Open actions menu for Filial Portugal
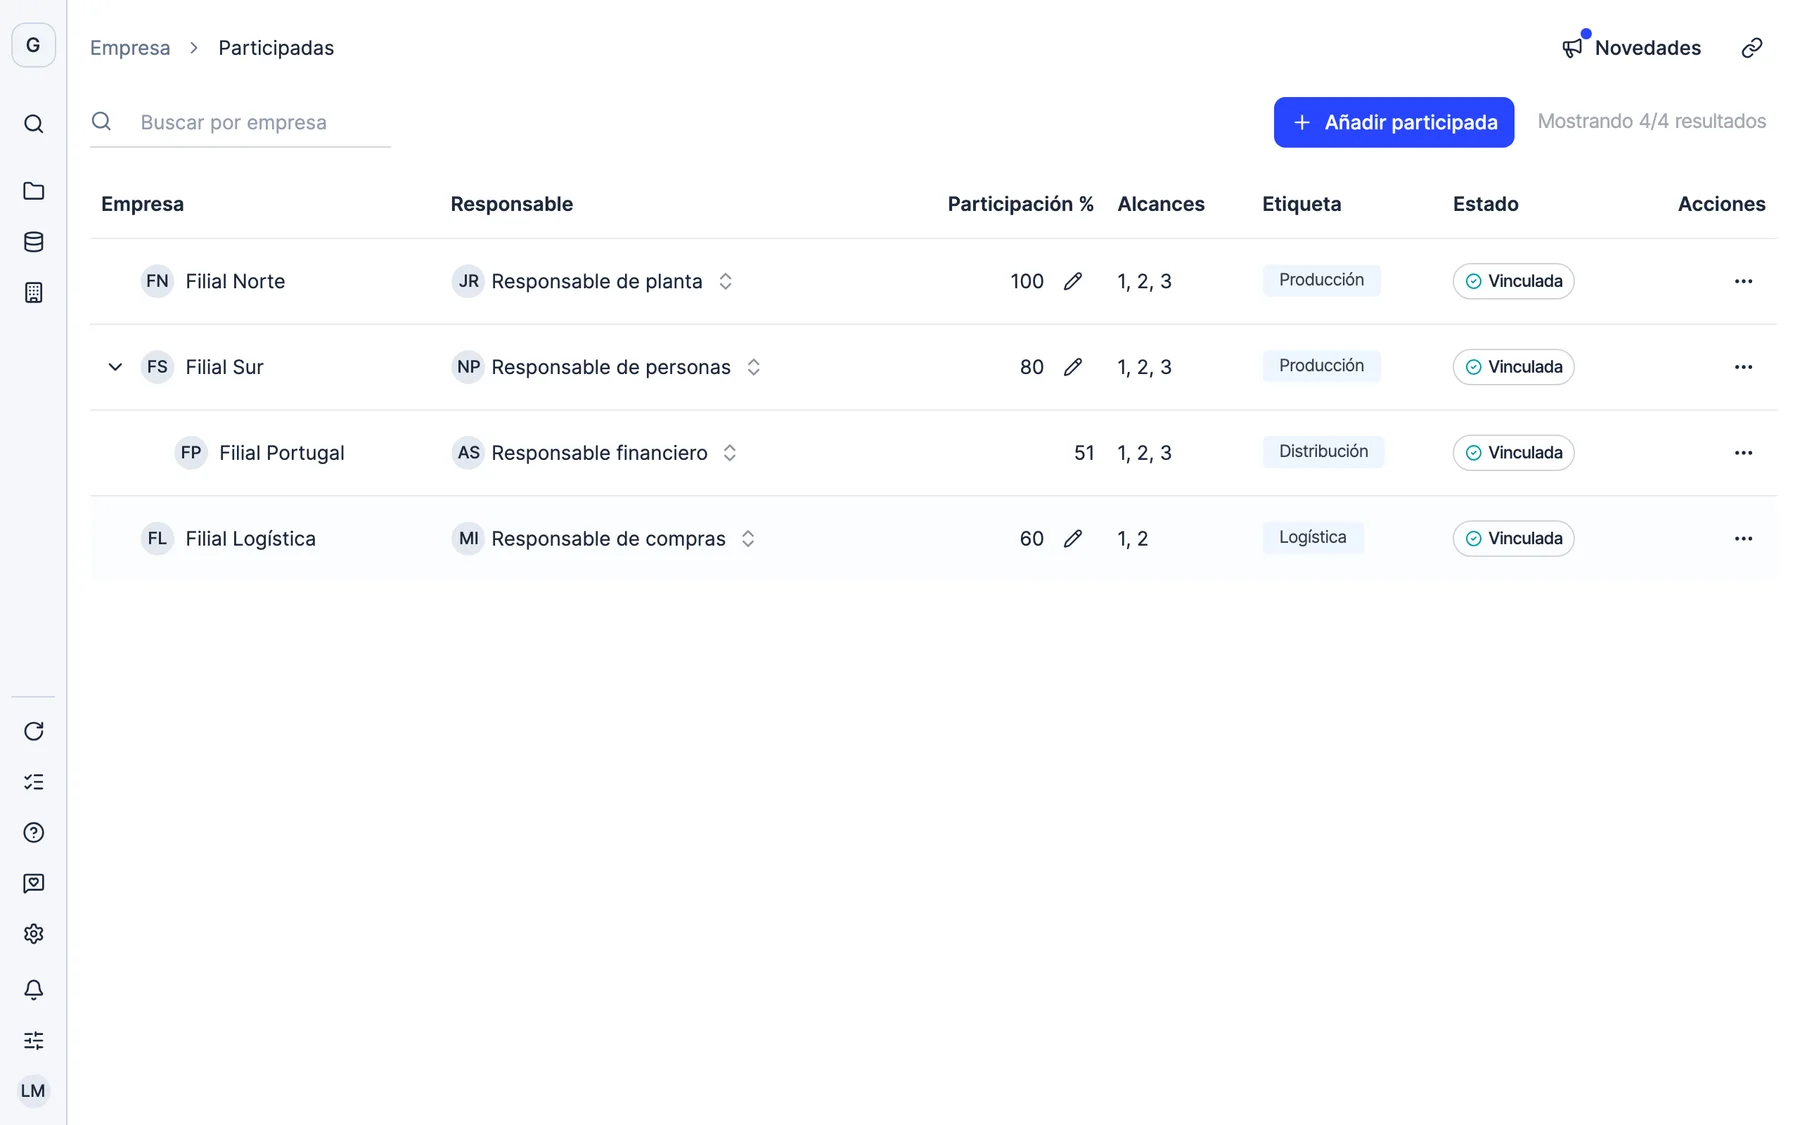Screen dimensions: 1800x1125 tap(1743, 453)
